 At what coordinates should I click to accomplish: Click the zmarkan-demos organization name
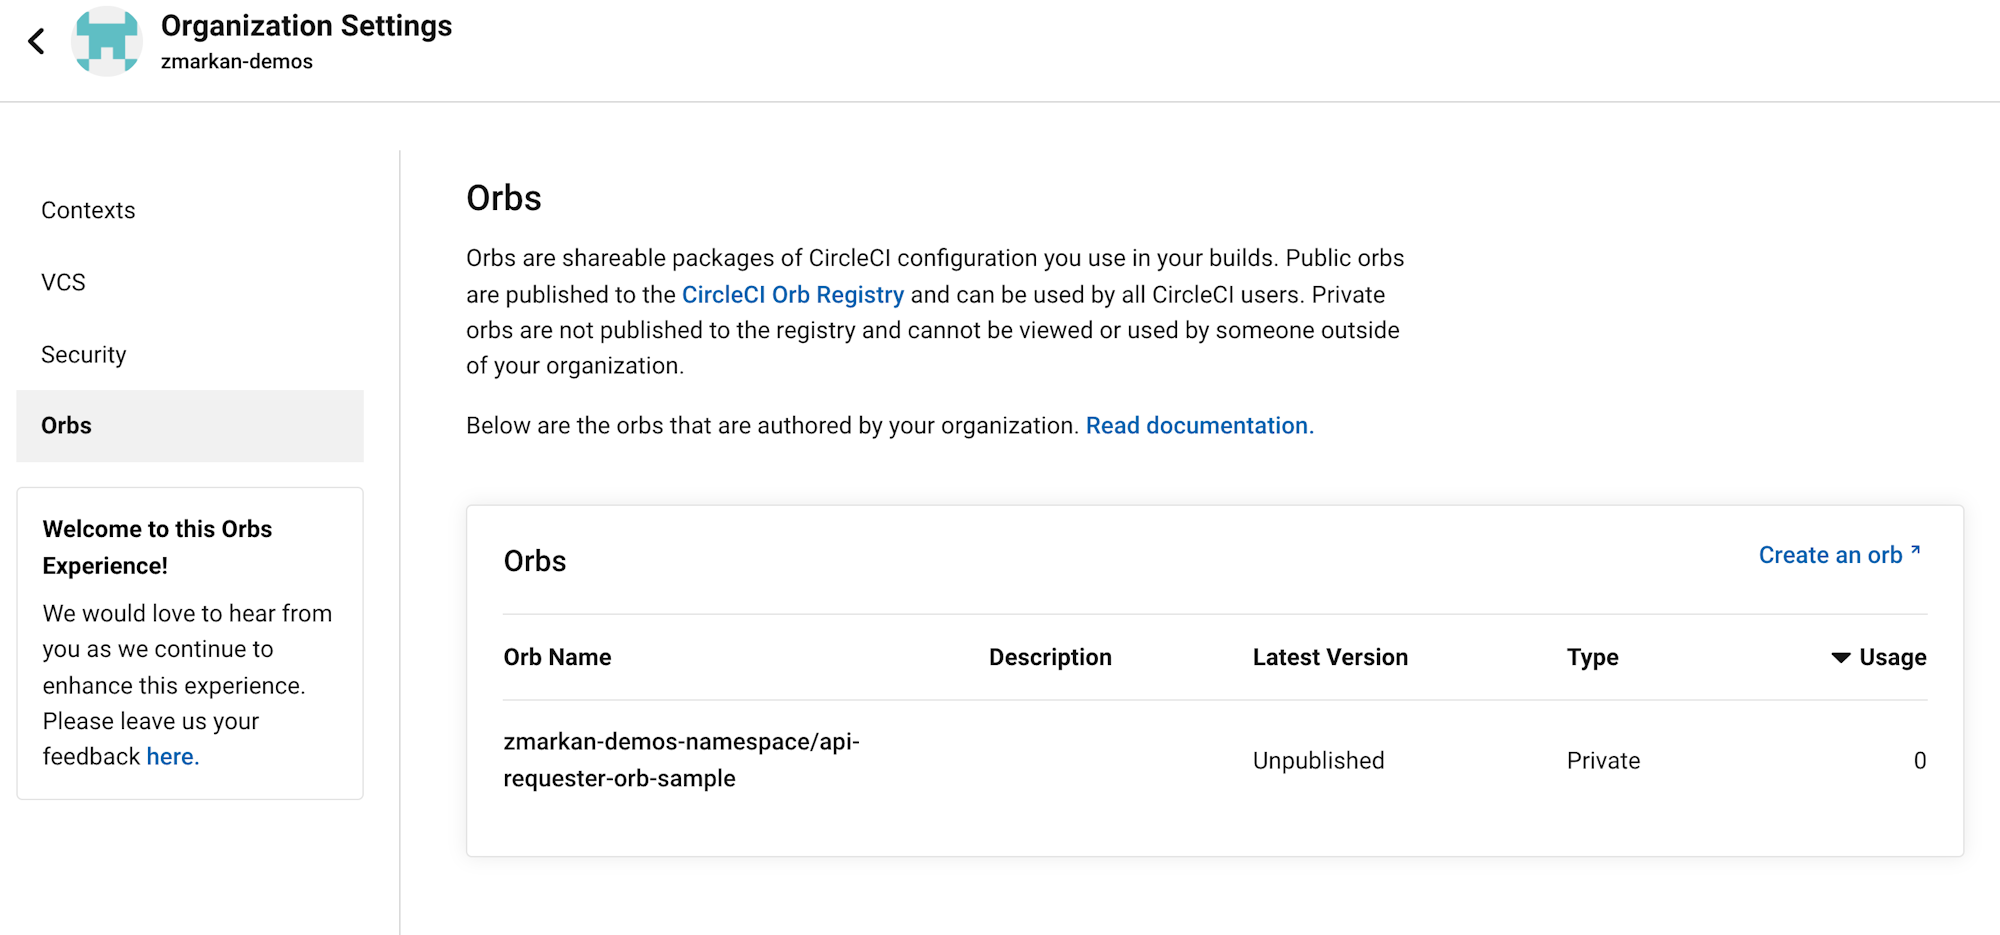pos(237,62)
